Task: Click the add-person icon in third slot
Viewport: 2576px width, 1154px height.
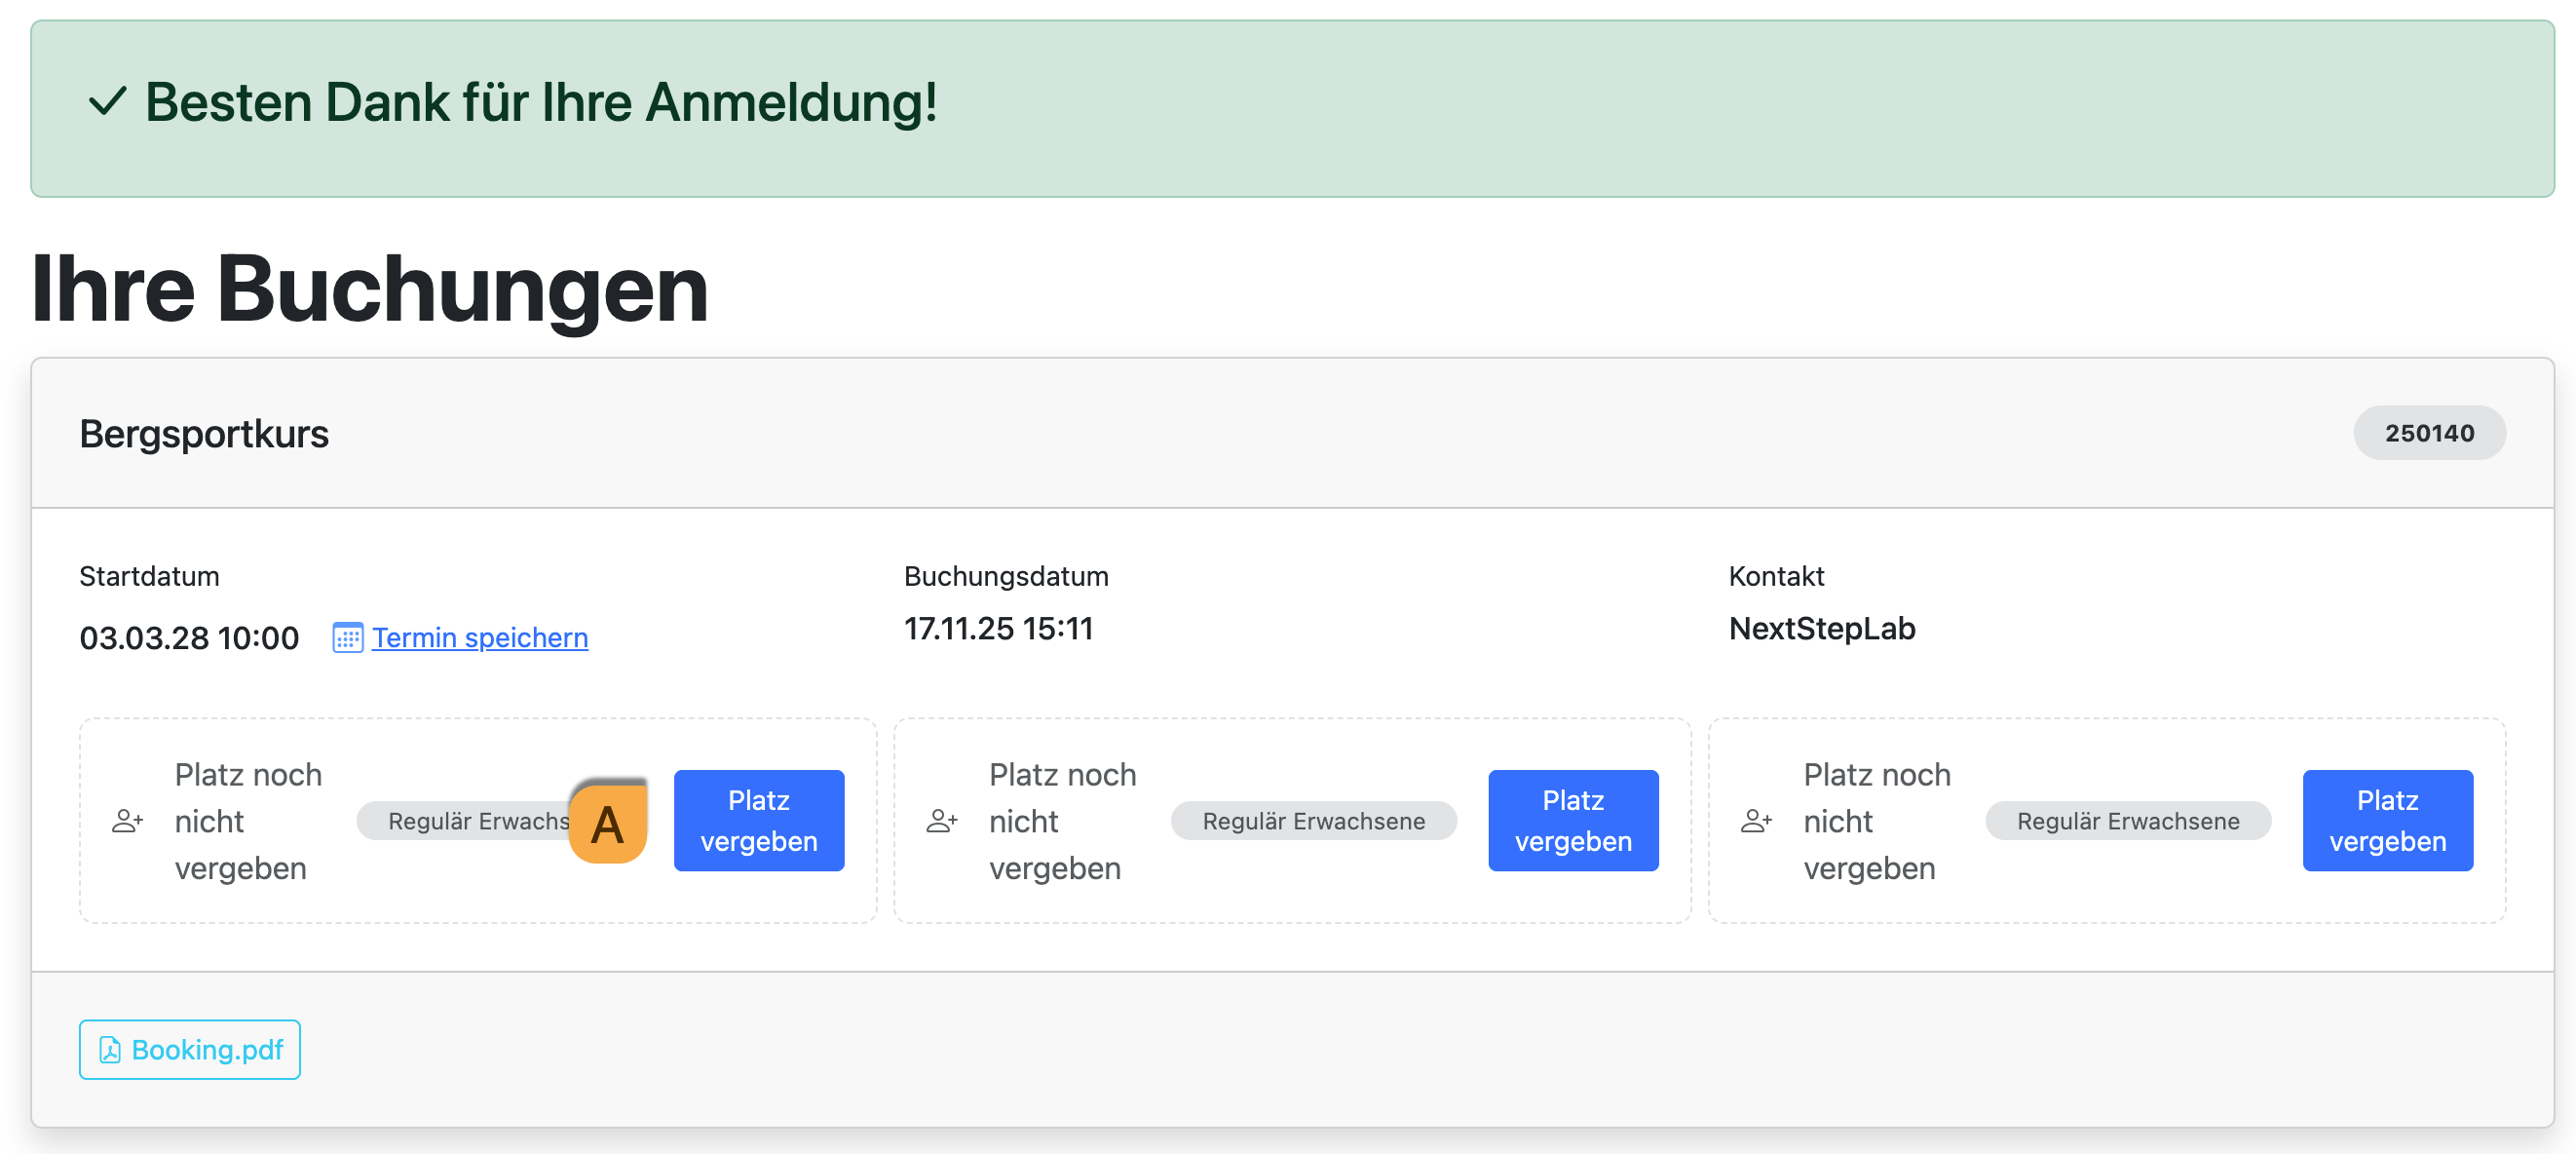Action: (x=1756, y=821)
